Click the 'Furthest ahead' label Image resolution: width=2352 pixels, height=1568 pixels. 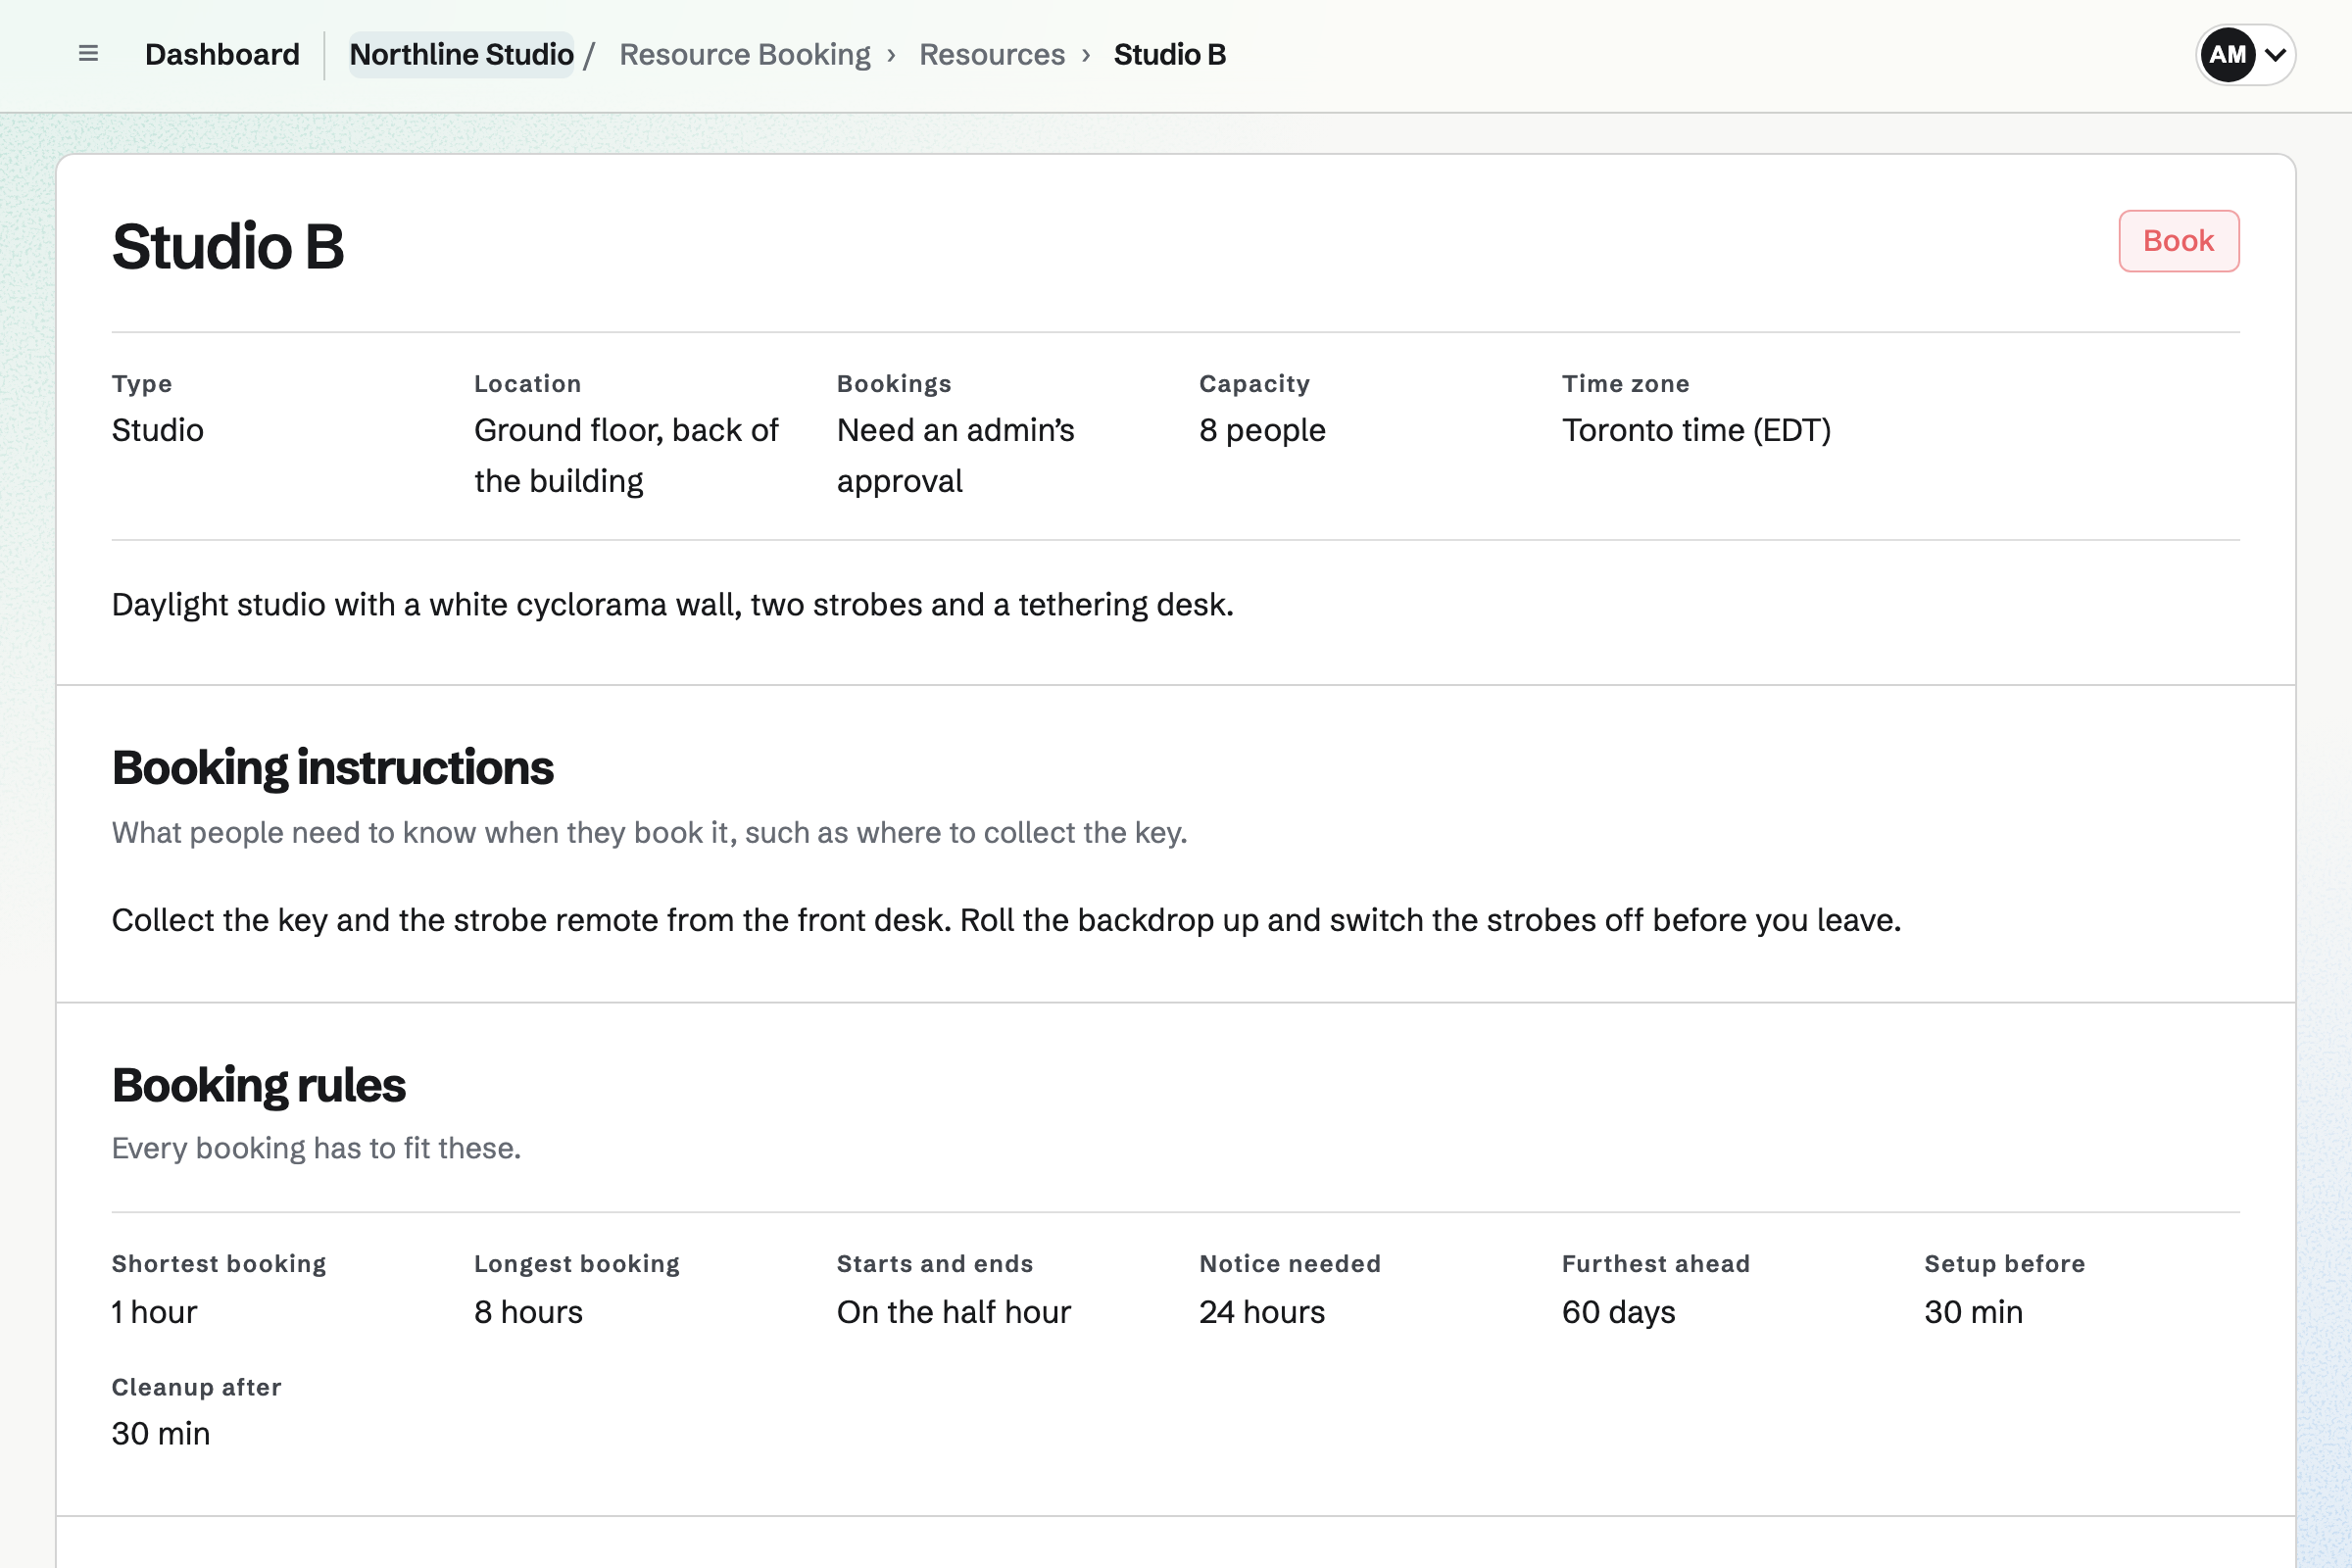[x=1656, y=1264]
